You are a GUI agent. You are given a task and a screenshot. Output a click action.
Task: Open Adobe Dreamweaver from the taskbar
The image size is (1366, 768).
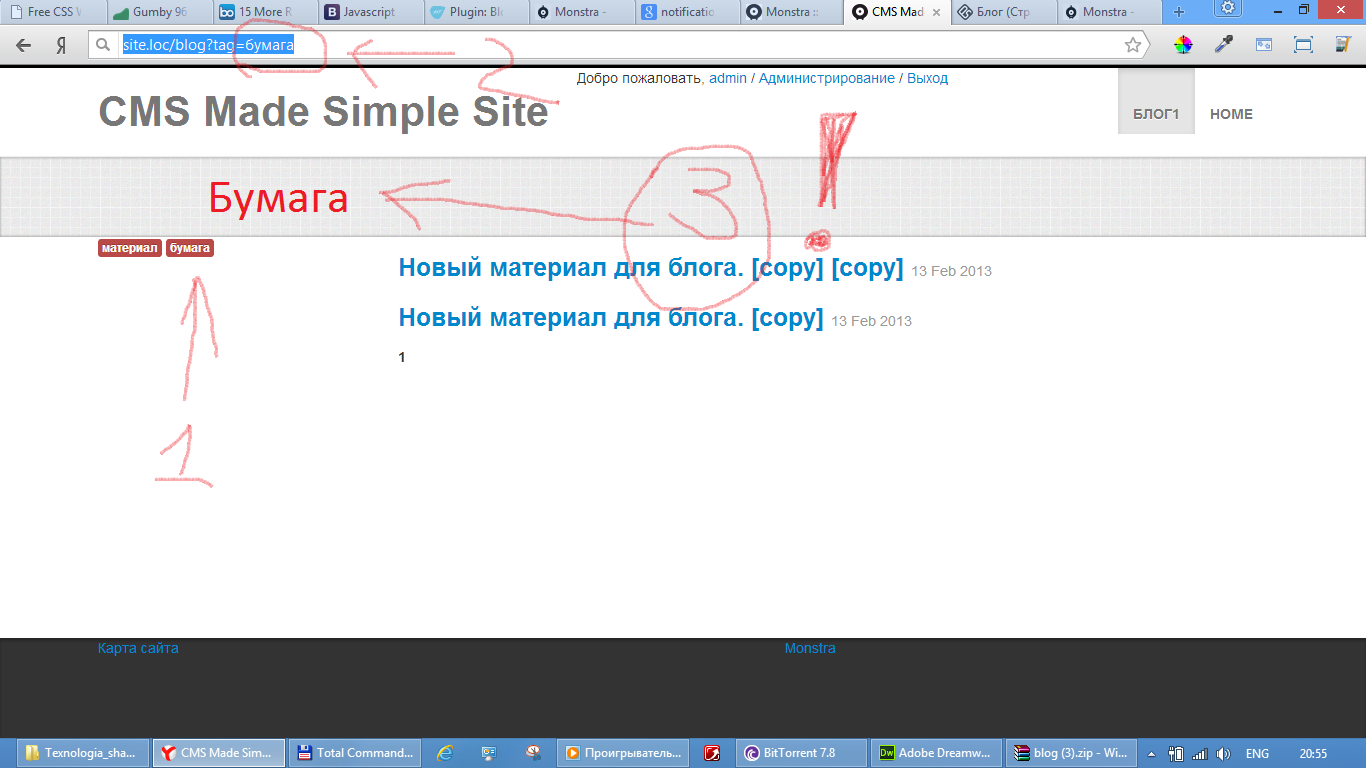(935, 752)
